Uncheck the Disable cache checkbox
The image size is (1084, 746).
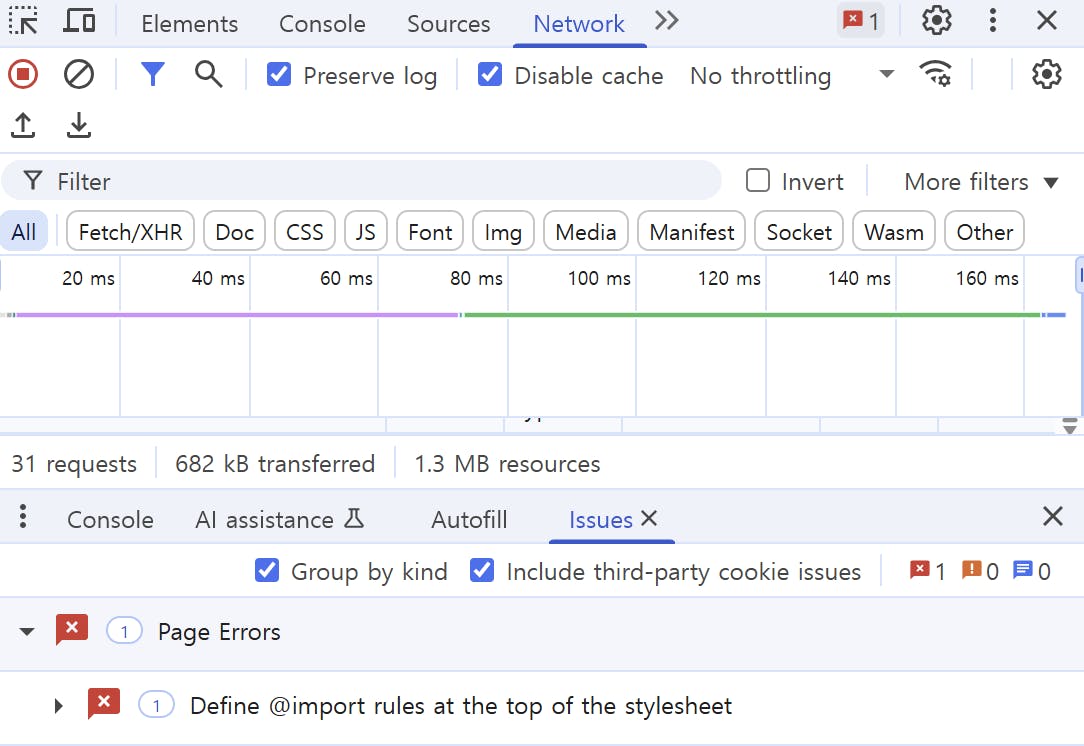[x=490, y=74]
